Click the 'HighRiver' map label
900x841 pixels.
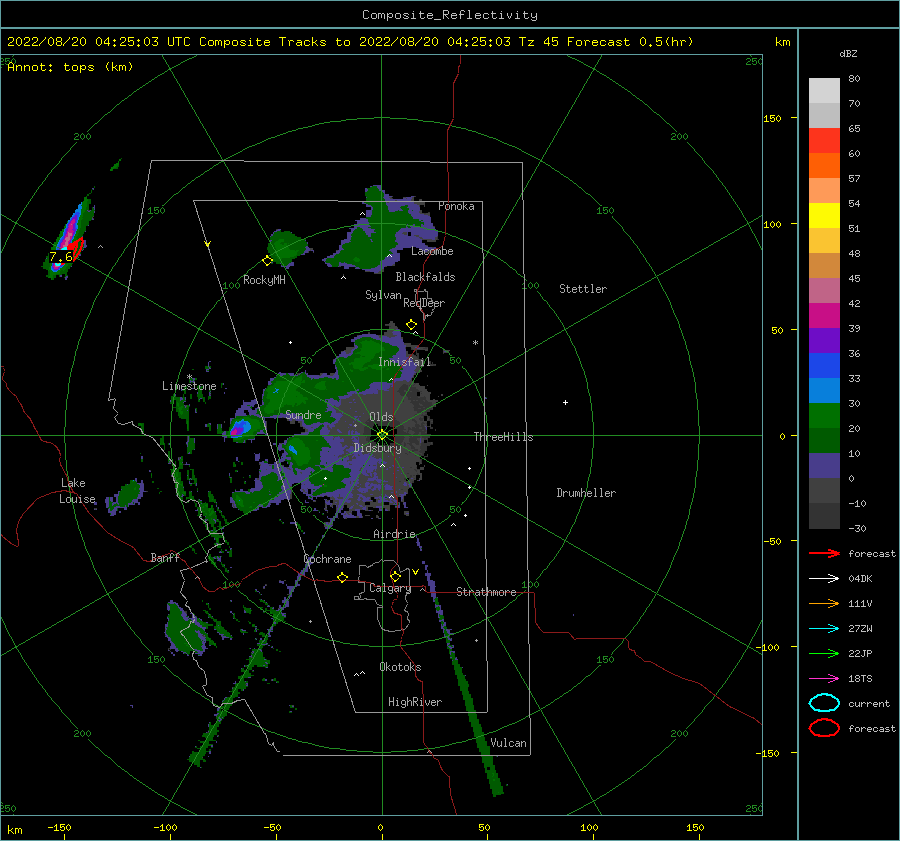[x=415, y=702]
